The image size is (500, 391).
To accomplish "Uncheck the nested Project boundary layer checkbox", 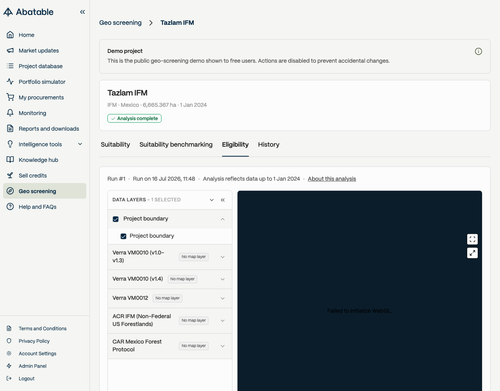I will (x=123, y=236).
